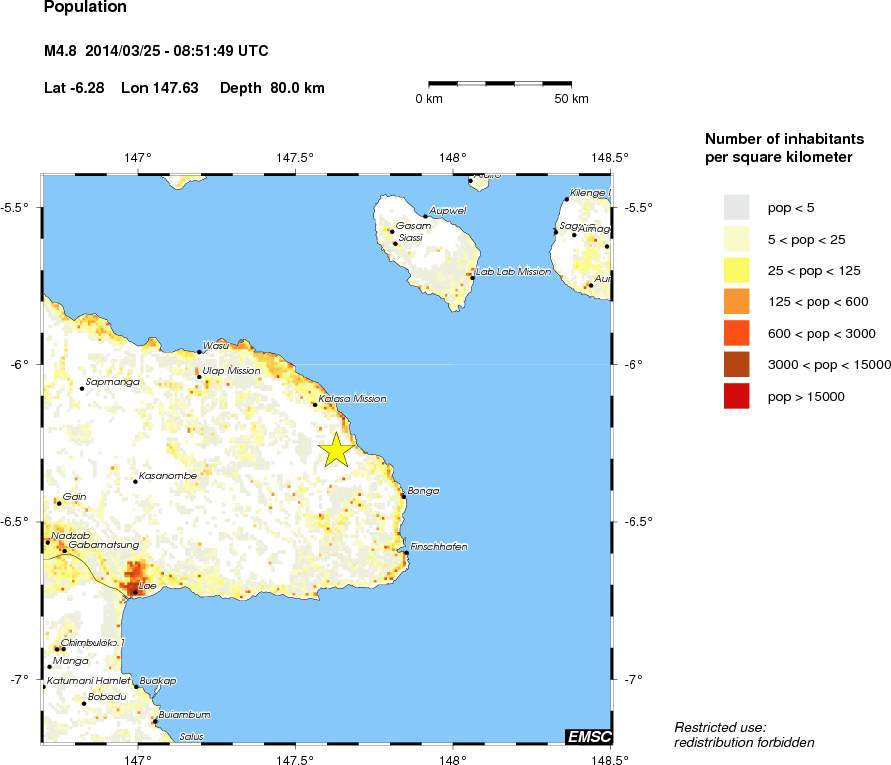Click the brown '3000 < pop < 15000' swatch
Viewport: 891px width, 765px height.
point(736,364)
